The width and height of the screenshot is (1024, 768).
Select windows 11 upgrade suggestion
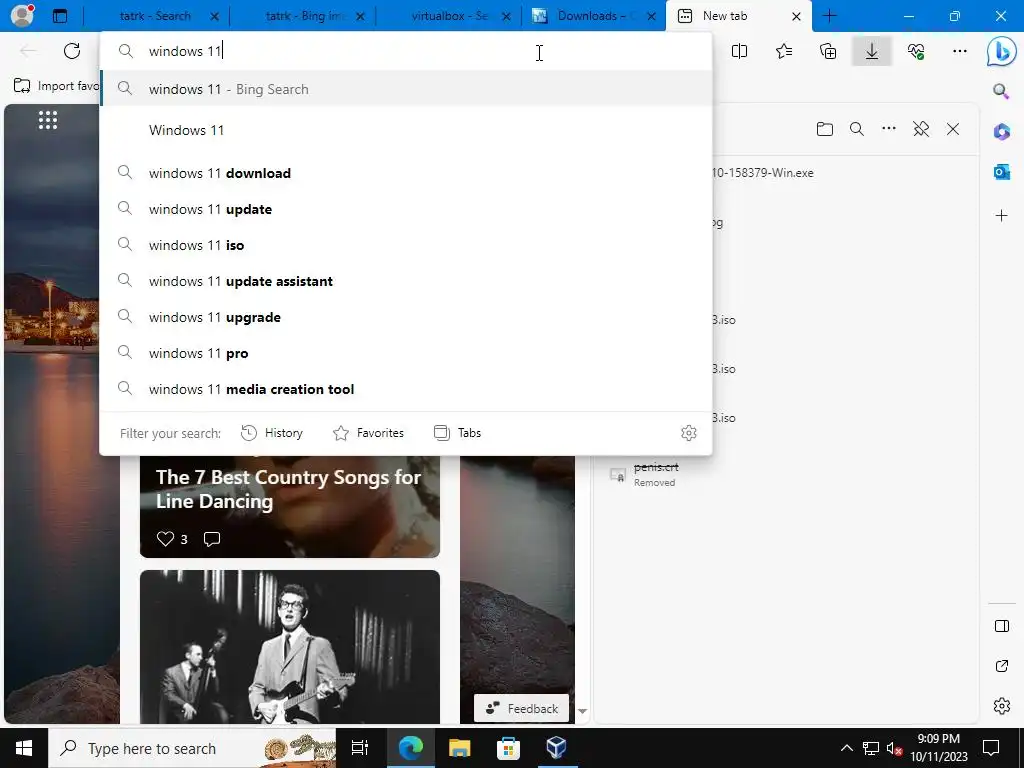tap(406, 317)
